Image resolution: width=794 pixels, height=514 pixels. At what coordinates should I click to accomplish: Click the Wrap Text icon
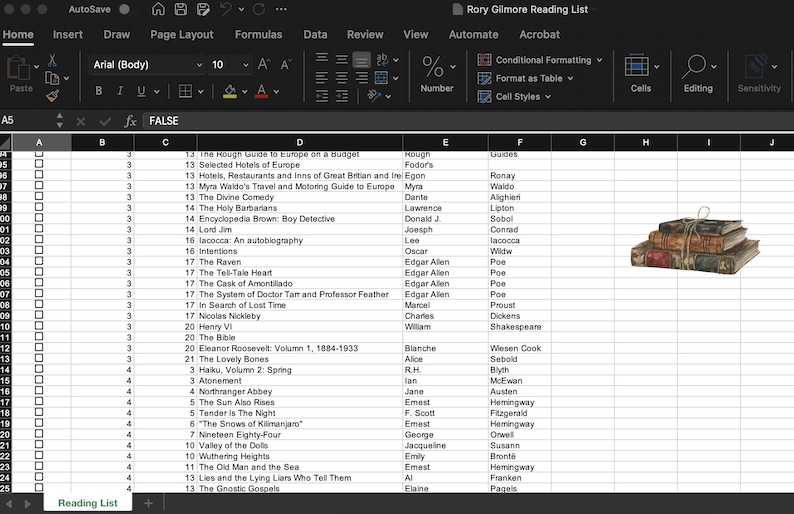tap(382, 60)
